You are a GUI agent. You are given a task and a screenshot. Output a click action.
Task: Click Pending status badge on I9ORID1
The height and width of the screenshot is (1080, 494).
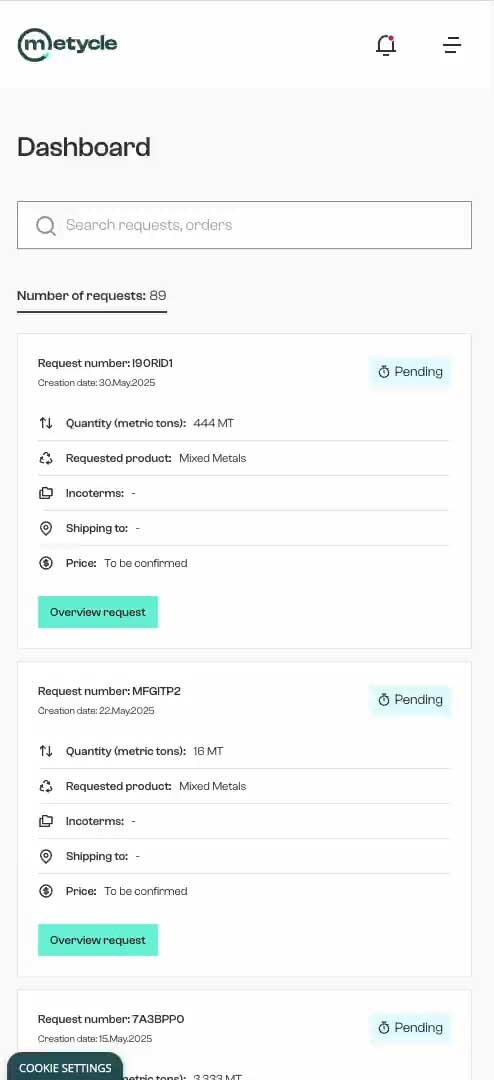click(x=410, y=372)
